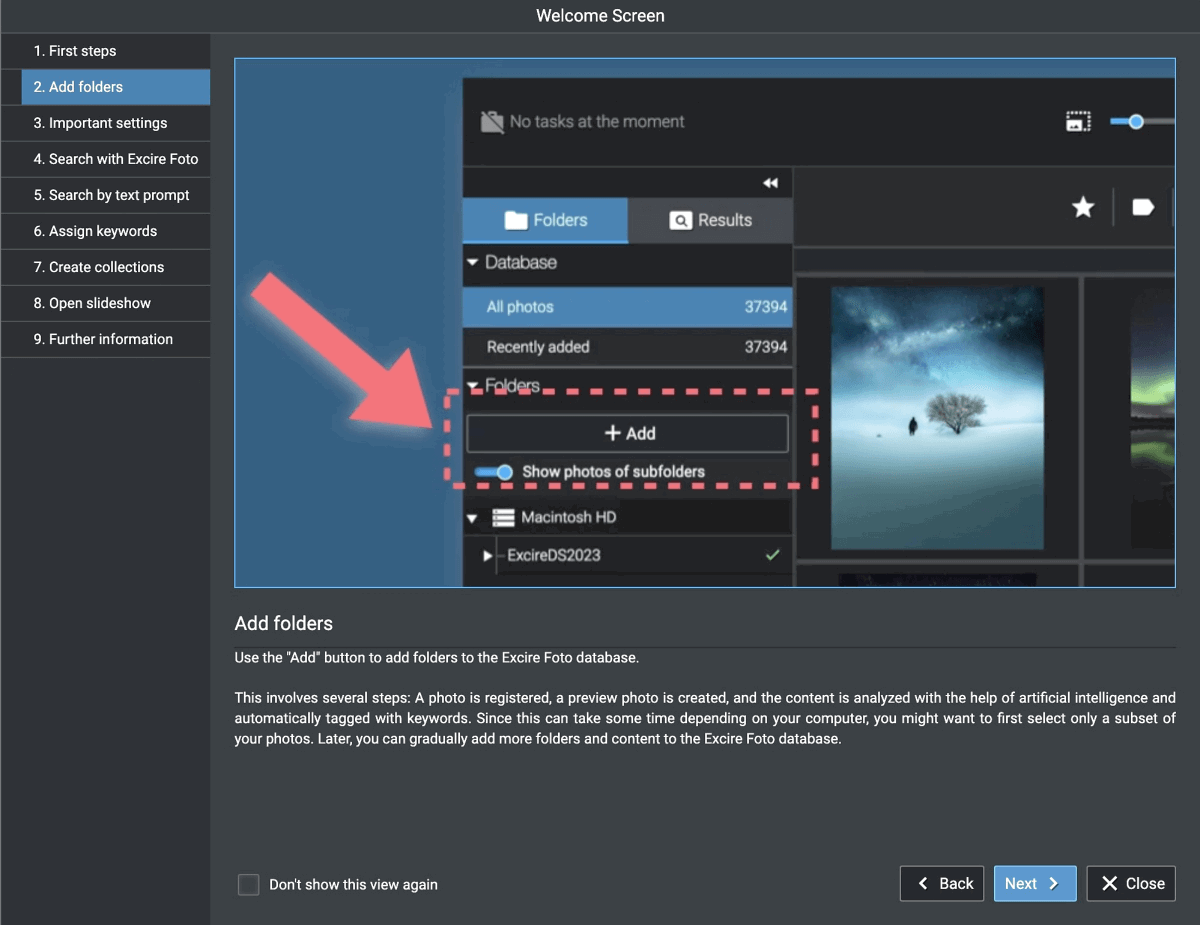Select 'Recently added' row in preview
This screenshot has width=1200, height=925.
(627, 347)
